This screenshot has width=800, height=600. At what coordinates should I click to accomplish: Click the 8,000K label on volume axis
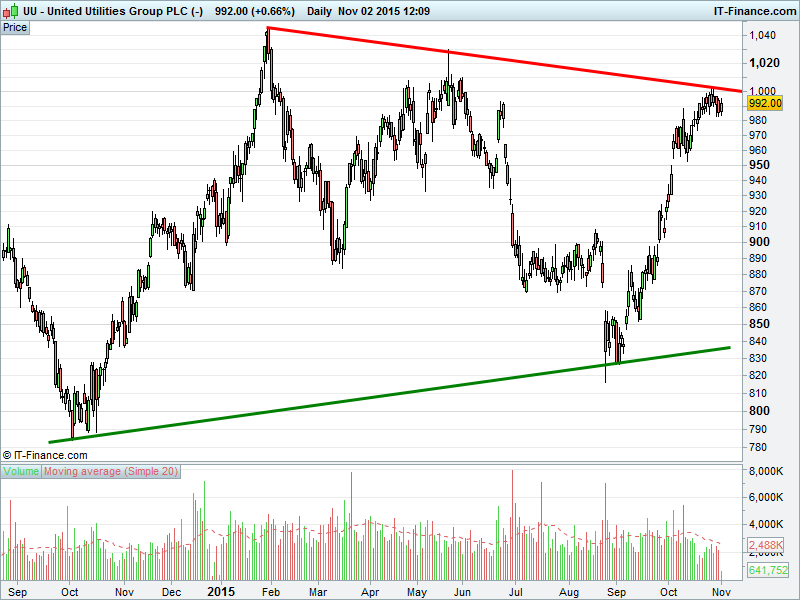[766, 471]
